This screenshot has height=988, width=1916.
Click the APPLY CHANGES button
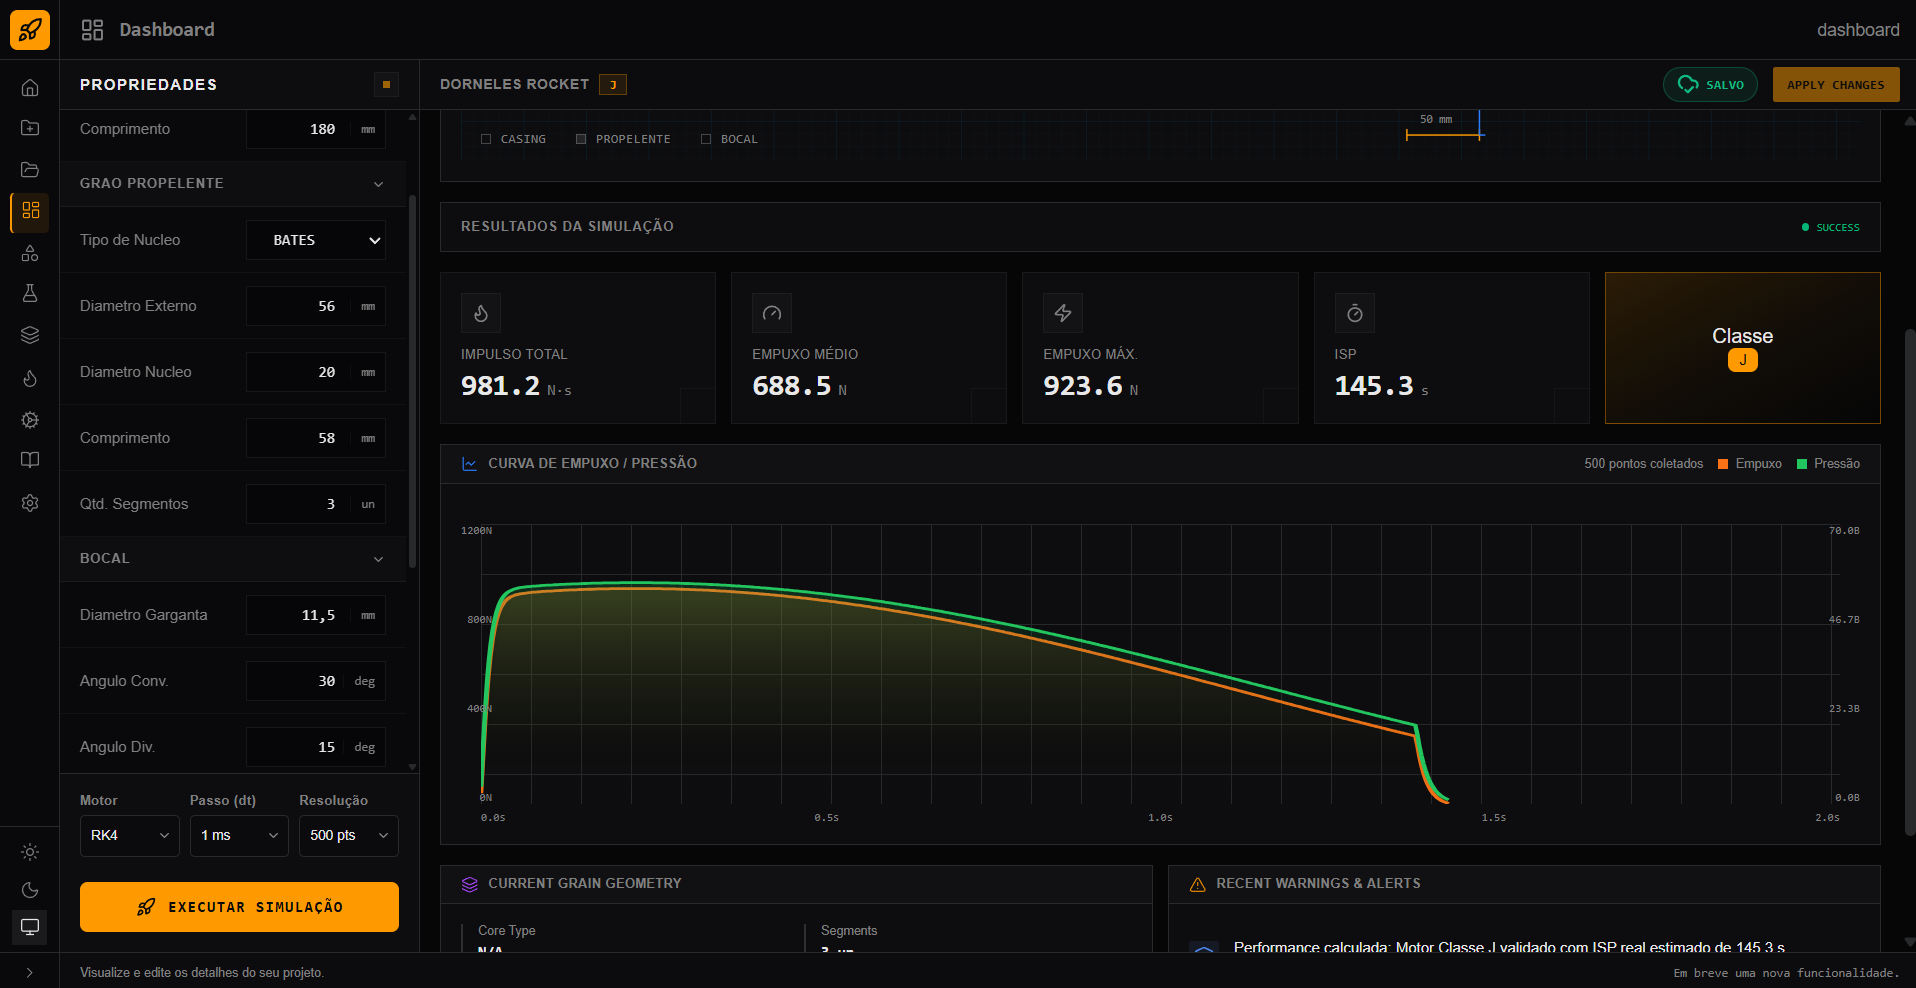click(x=1836, y=85)
